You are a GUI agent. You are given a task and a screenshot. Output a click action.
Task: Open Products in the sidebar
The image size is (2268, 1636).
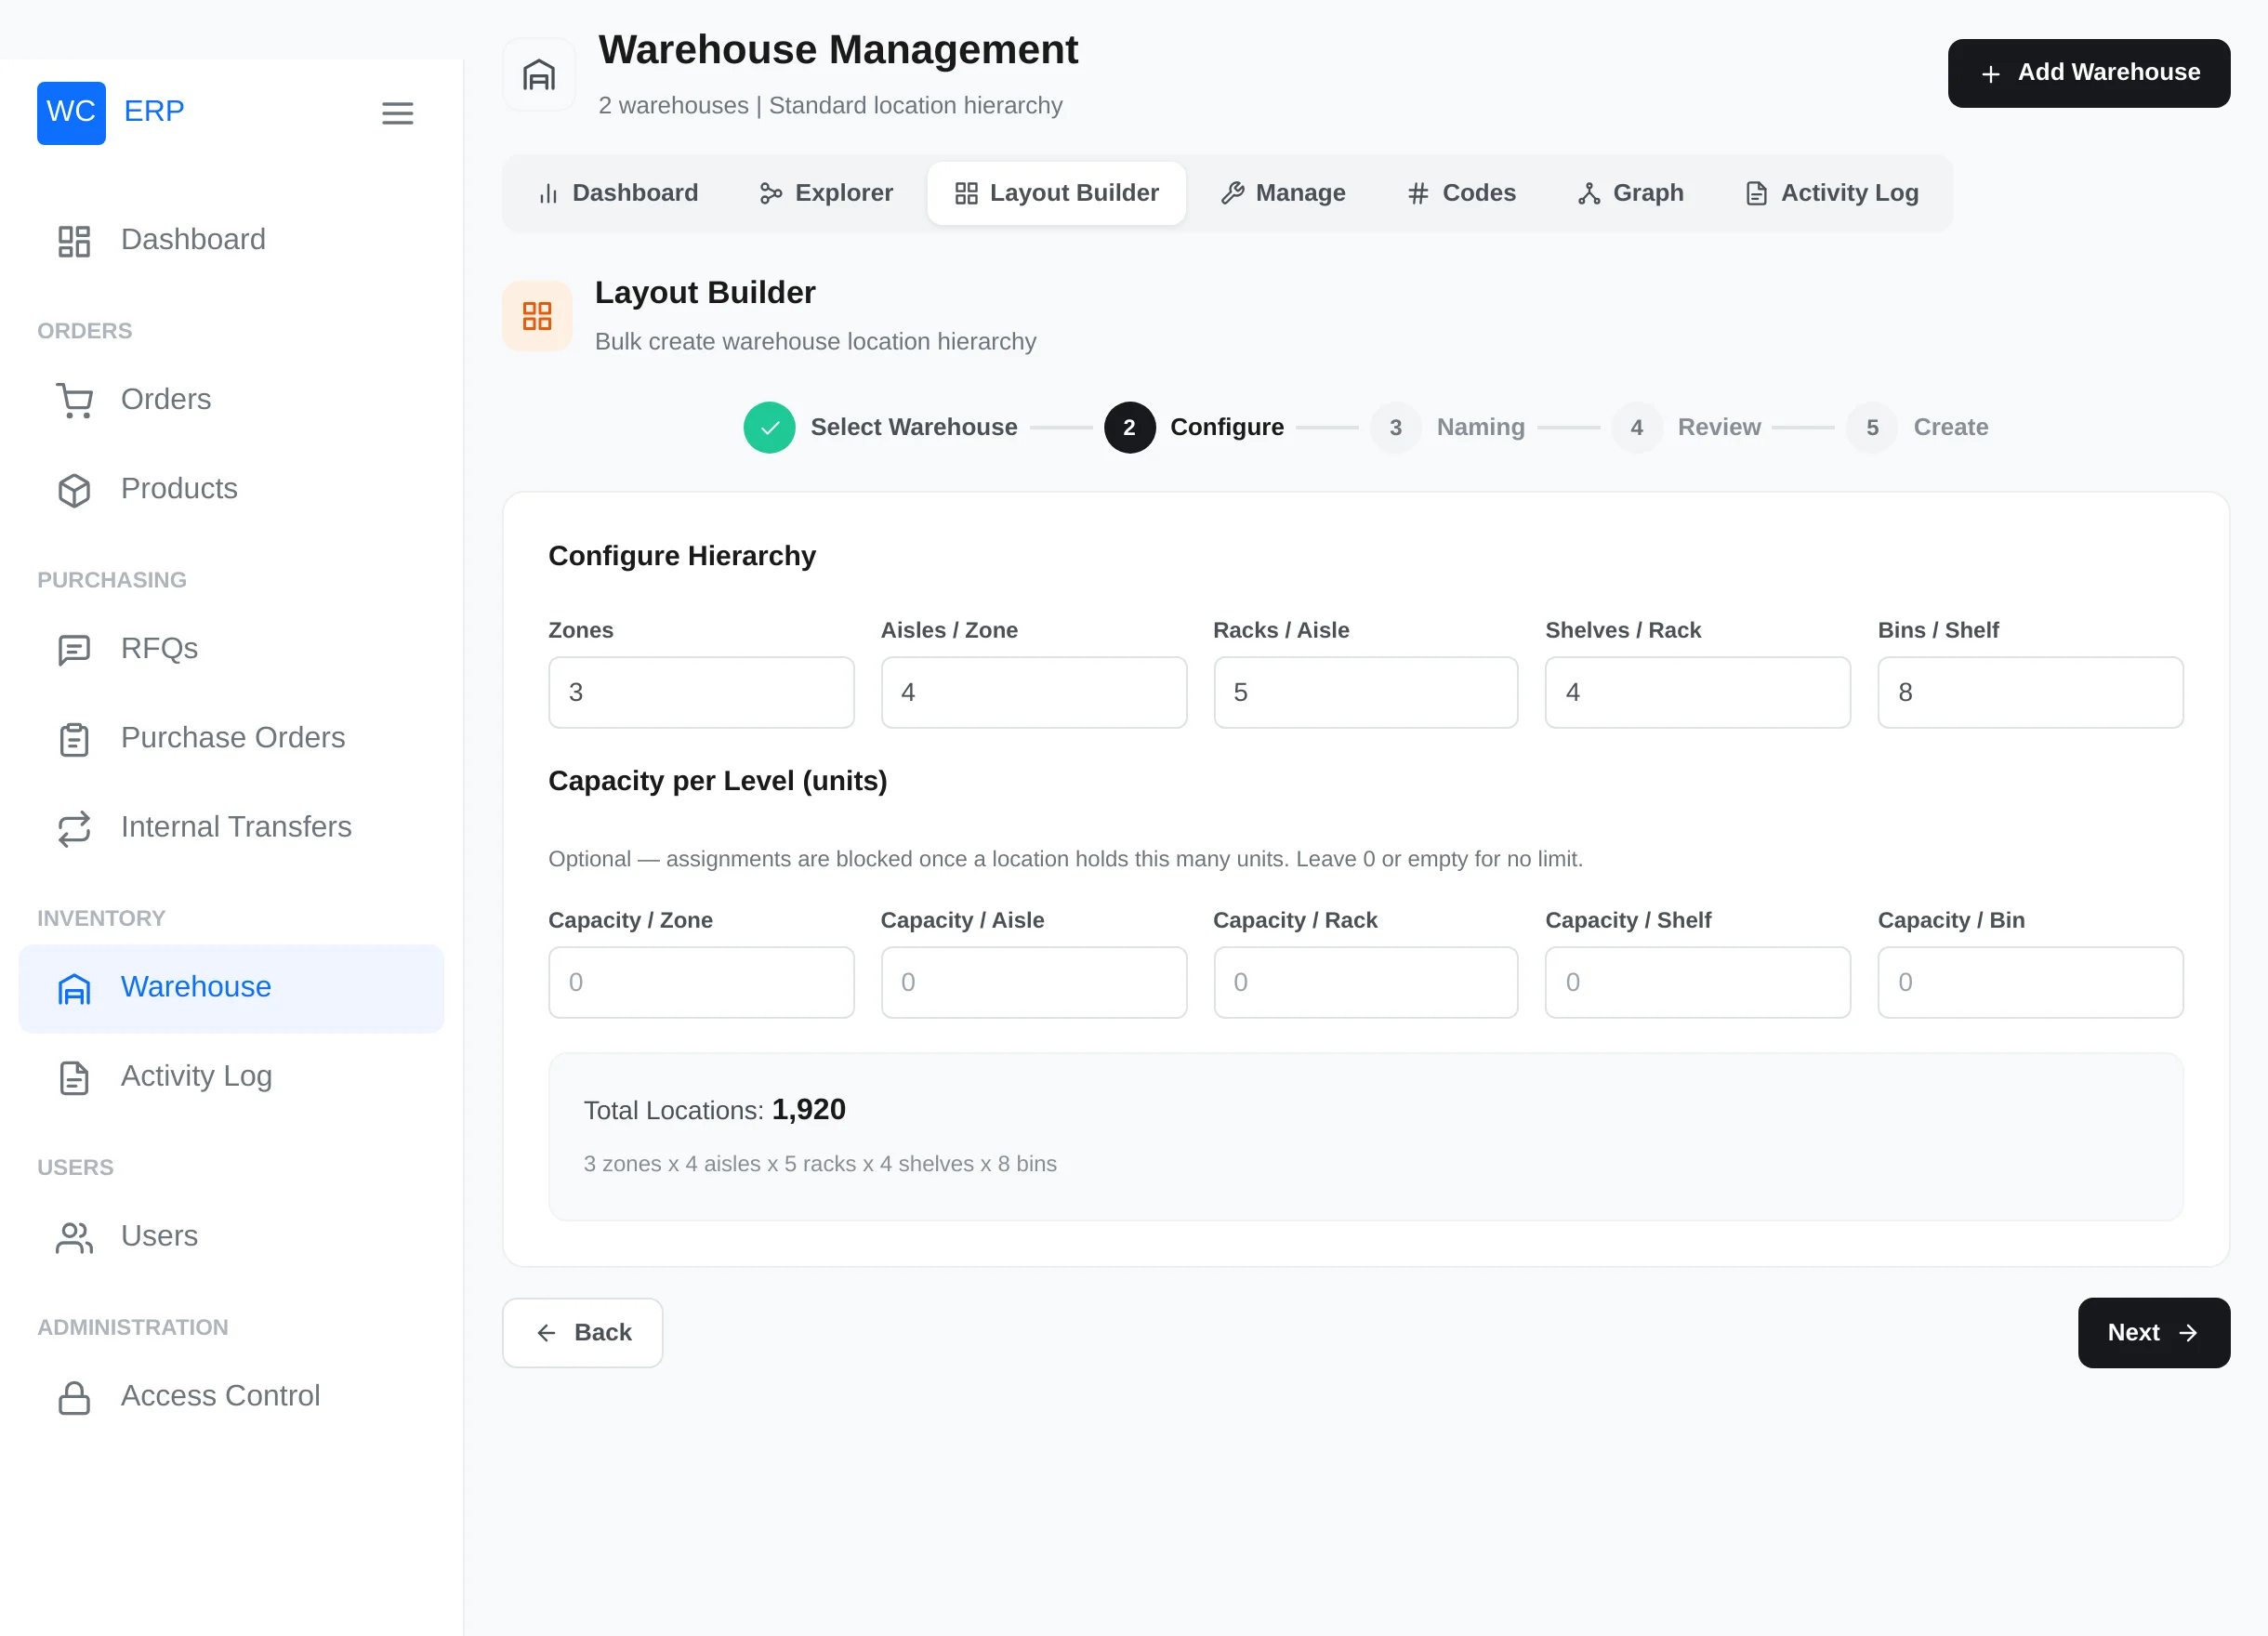coord(231,489)
